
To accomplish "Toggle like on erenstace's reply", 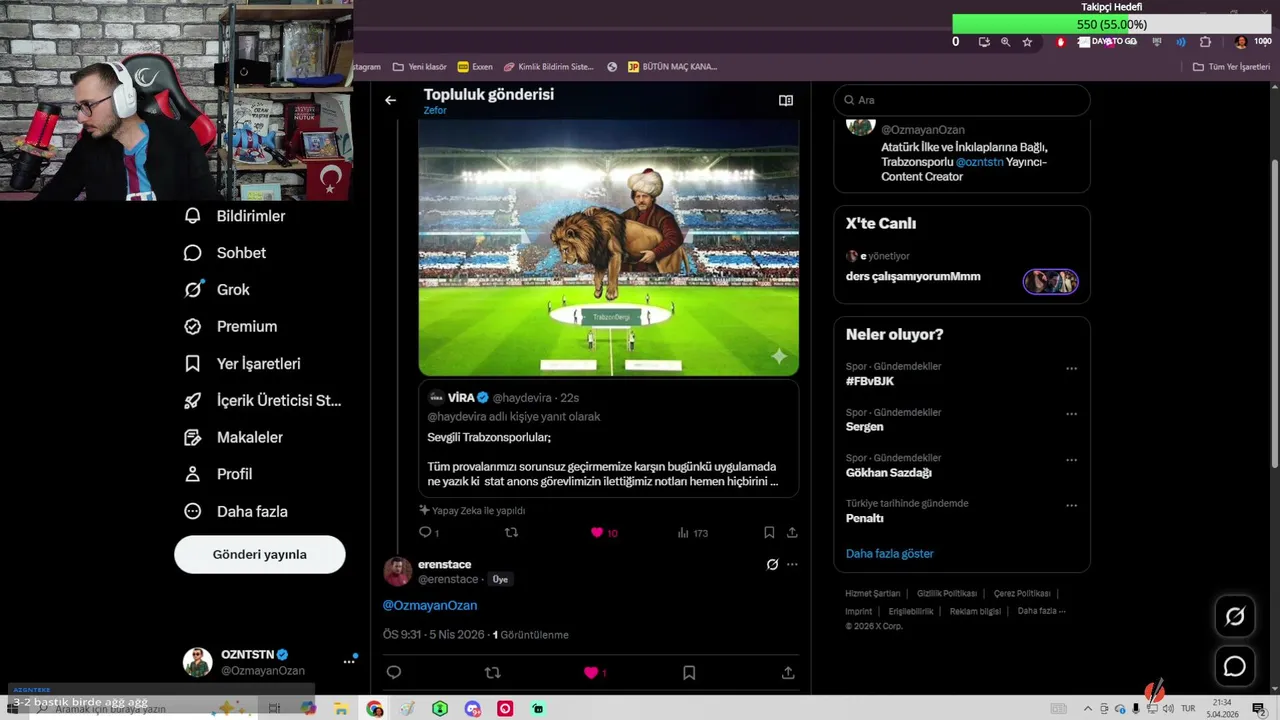I will 595,673.
